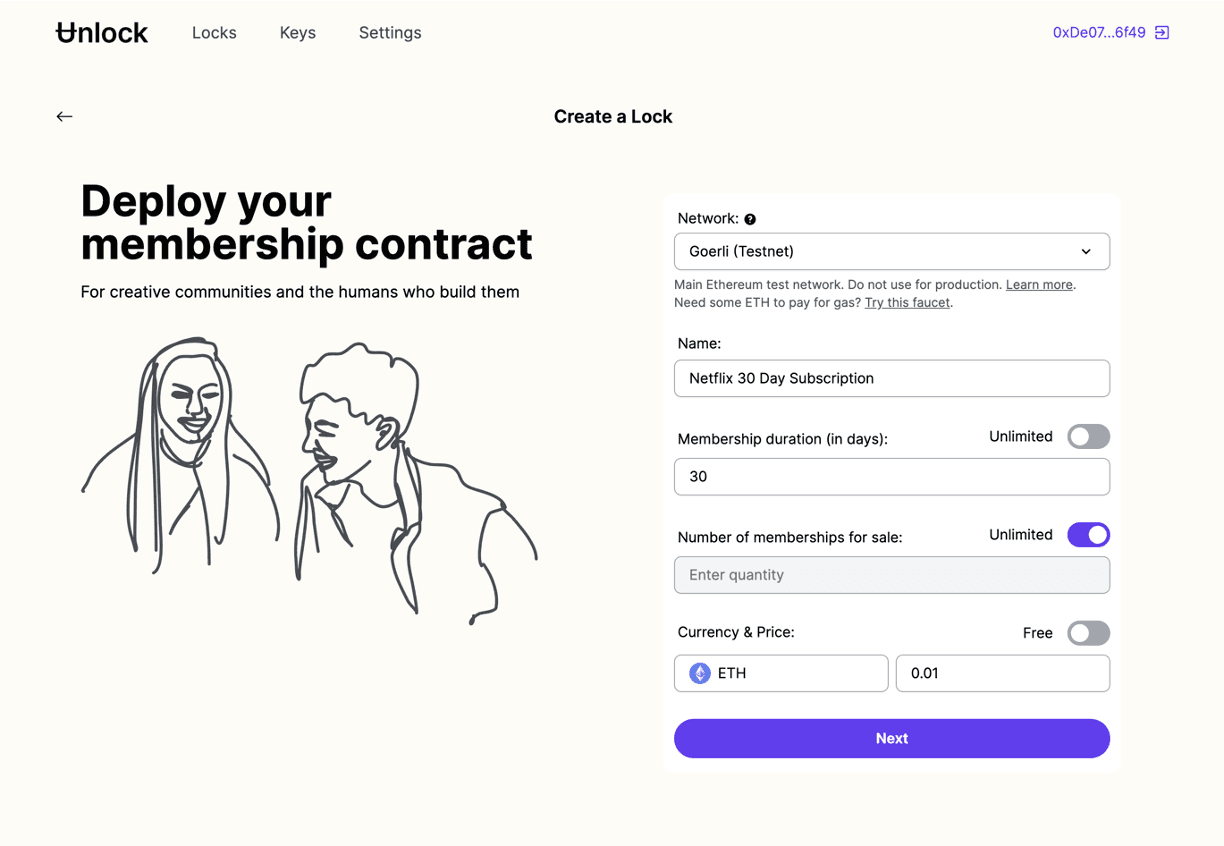Click the ETH currency icon

coord(700,673)
